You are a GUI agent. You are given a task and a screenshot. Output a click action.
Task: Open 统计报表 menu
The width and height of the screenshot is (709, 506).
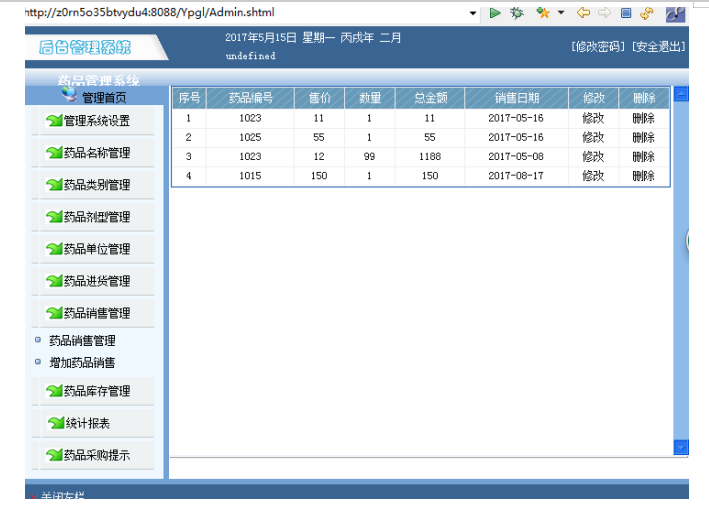click(88, 423)
